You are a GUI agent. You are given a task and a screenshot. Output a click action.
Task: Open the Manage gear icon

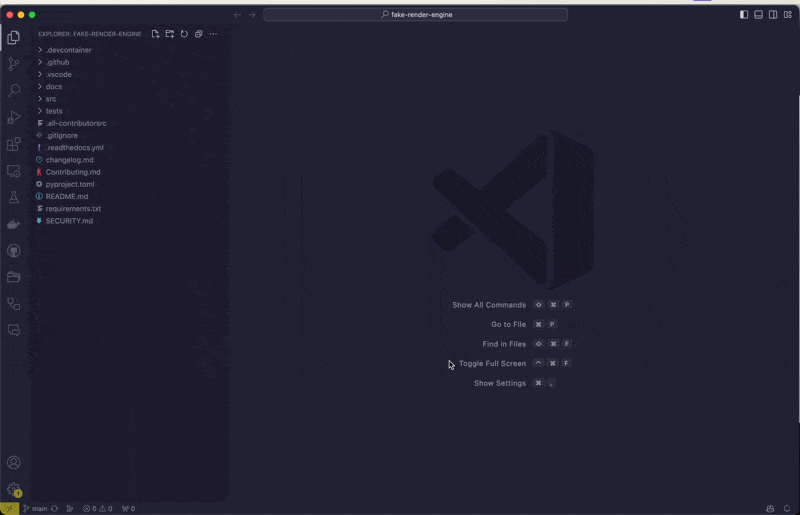tap(14, 489)
